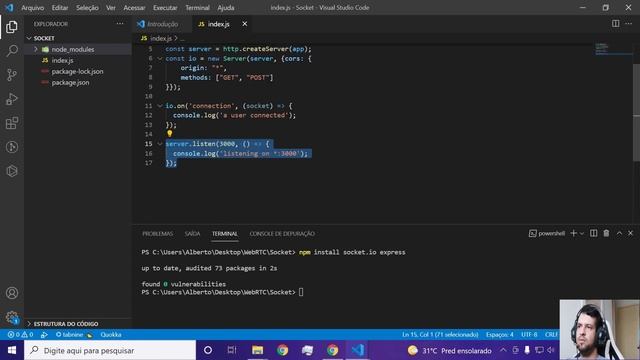Viewport: 640px width, 360px height.
Task: Switch to CONSOLE DE DEPURAÇÃO tab
Action: point(282,233)
